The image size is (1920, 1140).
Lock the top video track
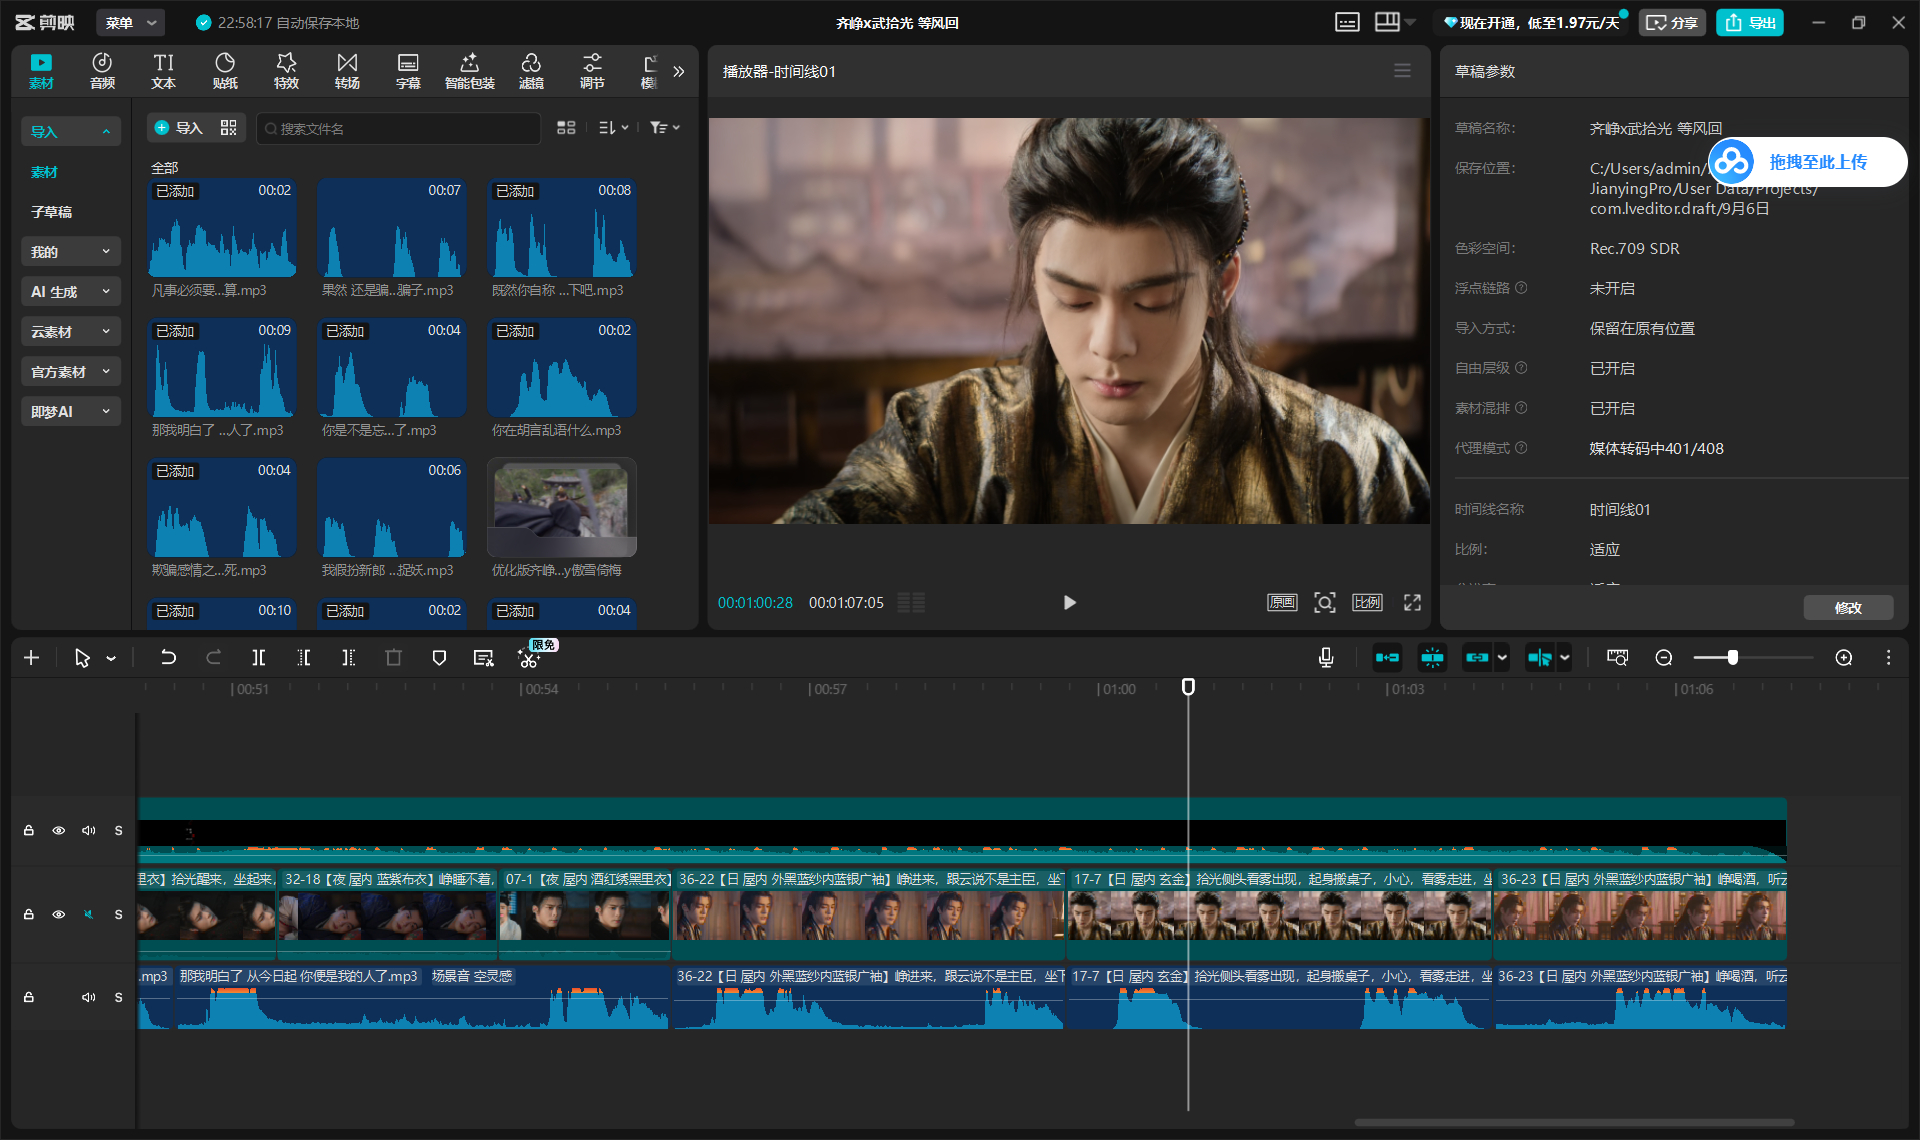tap(29, 831)
